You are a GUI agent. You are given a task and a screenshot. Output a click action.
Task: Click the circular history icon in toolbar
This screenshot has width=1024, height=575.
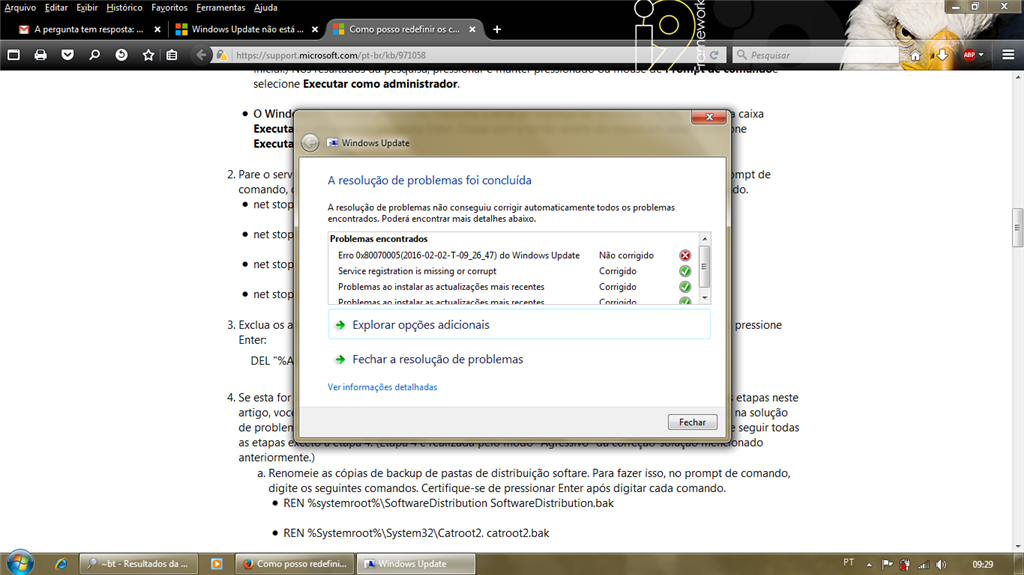pos(121,55)
